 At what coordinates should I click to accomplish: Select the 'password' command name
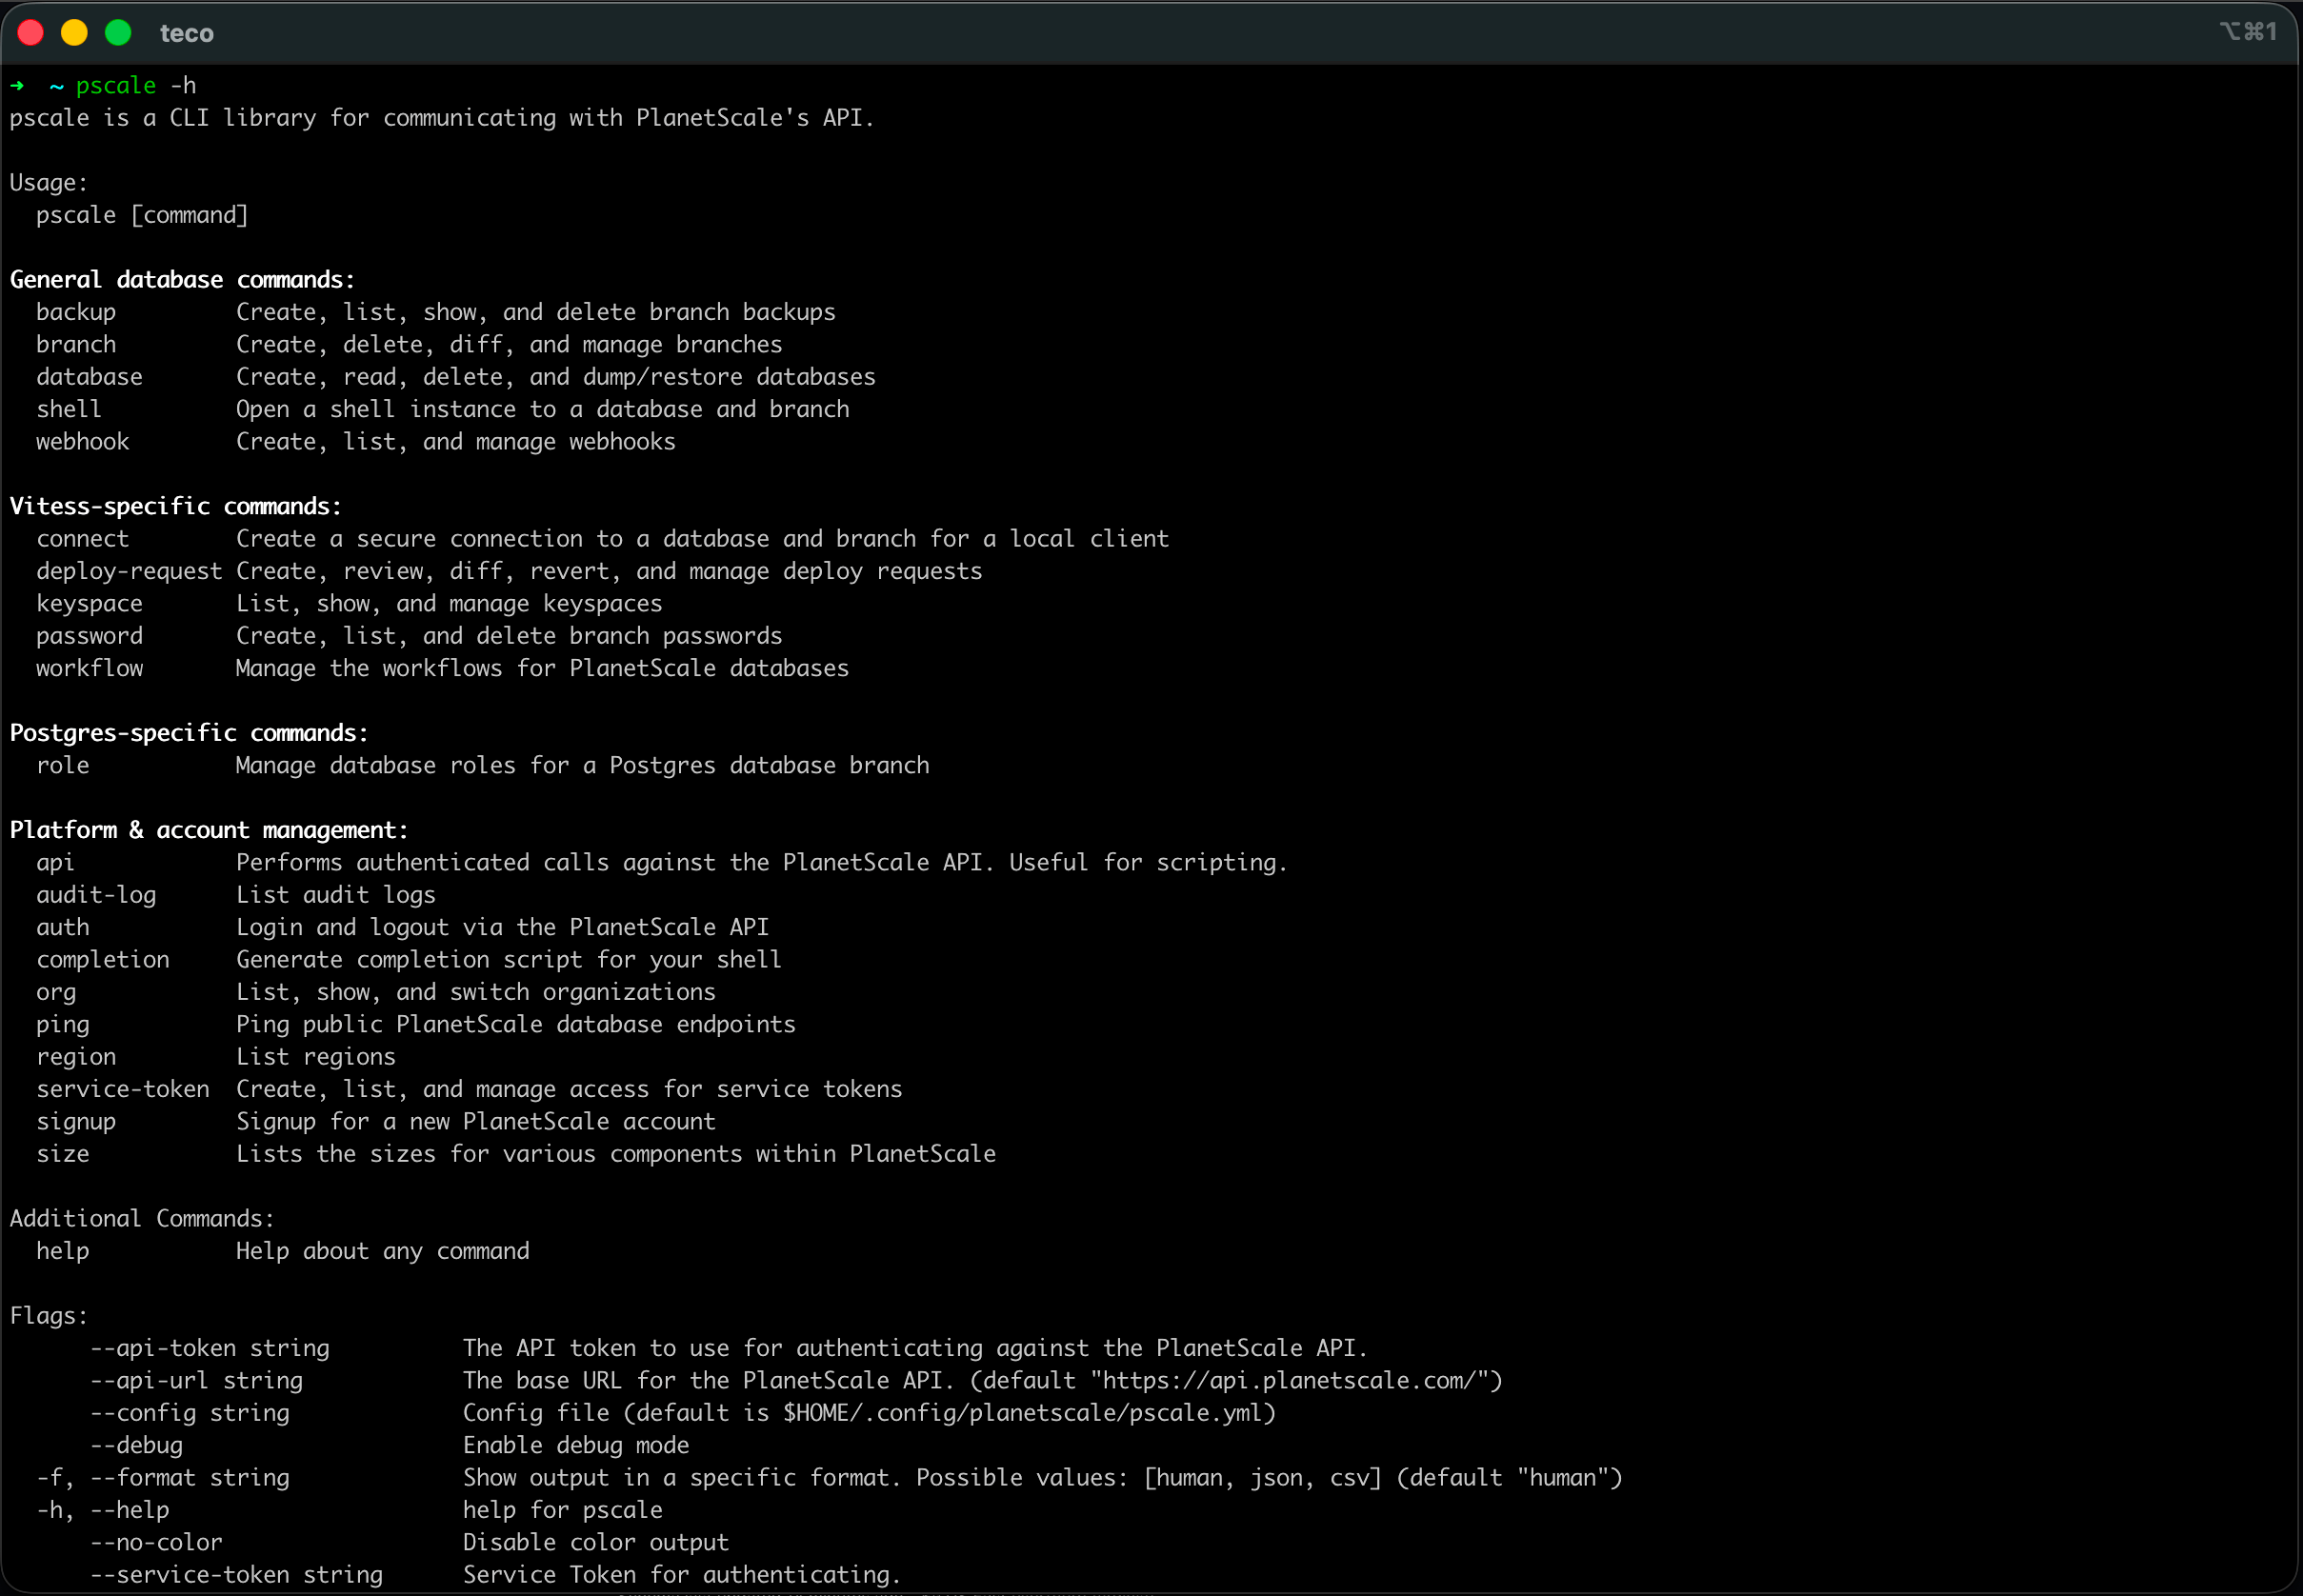(x=89, y=636)
